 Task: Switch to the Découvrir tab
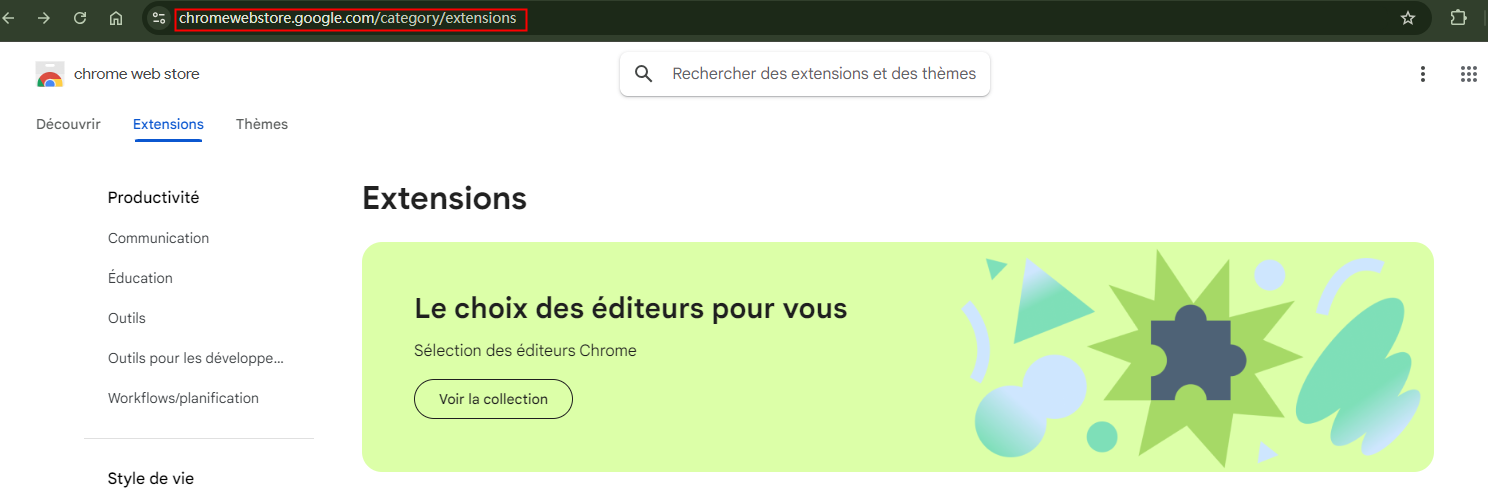click(68, 124)
